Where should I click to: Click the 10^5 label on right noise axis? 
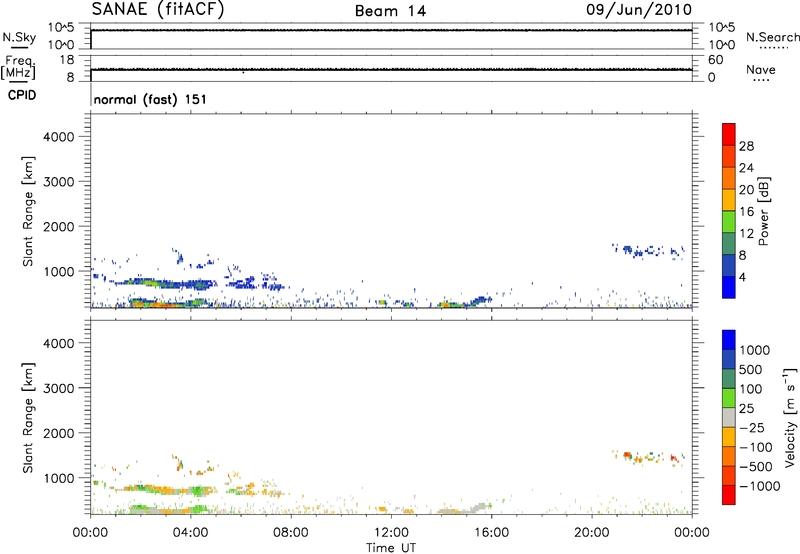coord(721,28)
